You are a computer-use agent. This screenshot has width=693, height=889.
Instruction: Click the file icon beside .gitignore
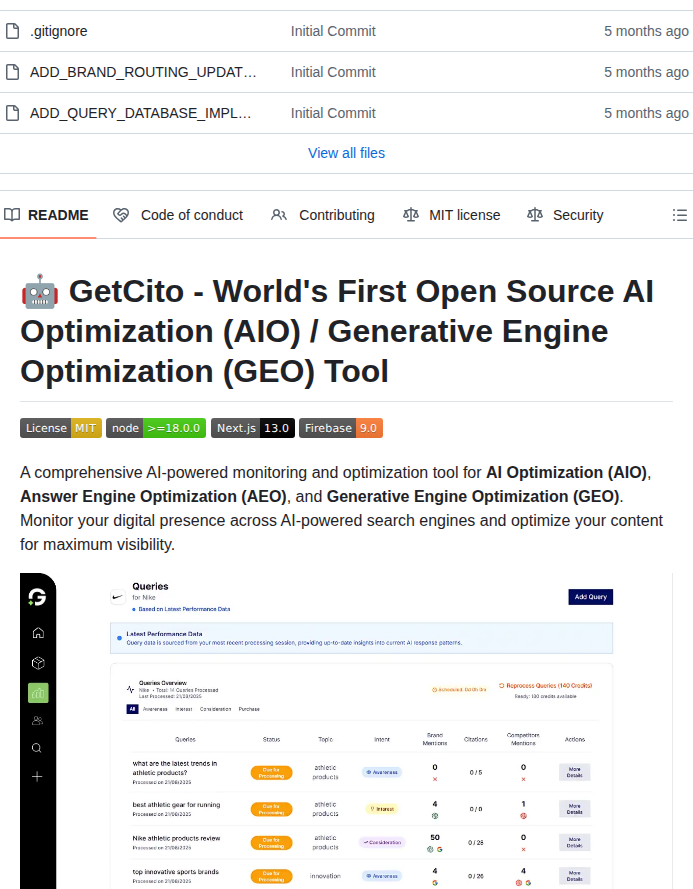click(12, 31)
